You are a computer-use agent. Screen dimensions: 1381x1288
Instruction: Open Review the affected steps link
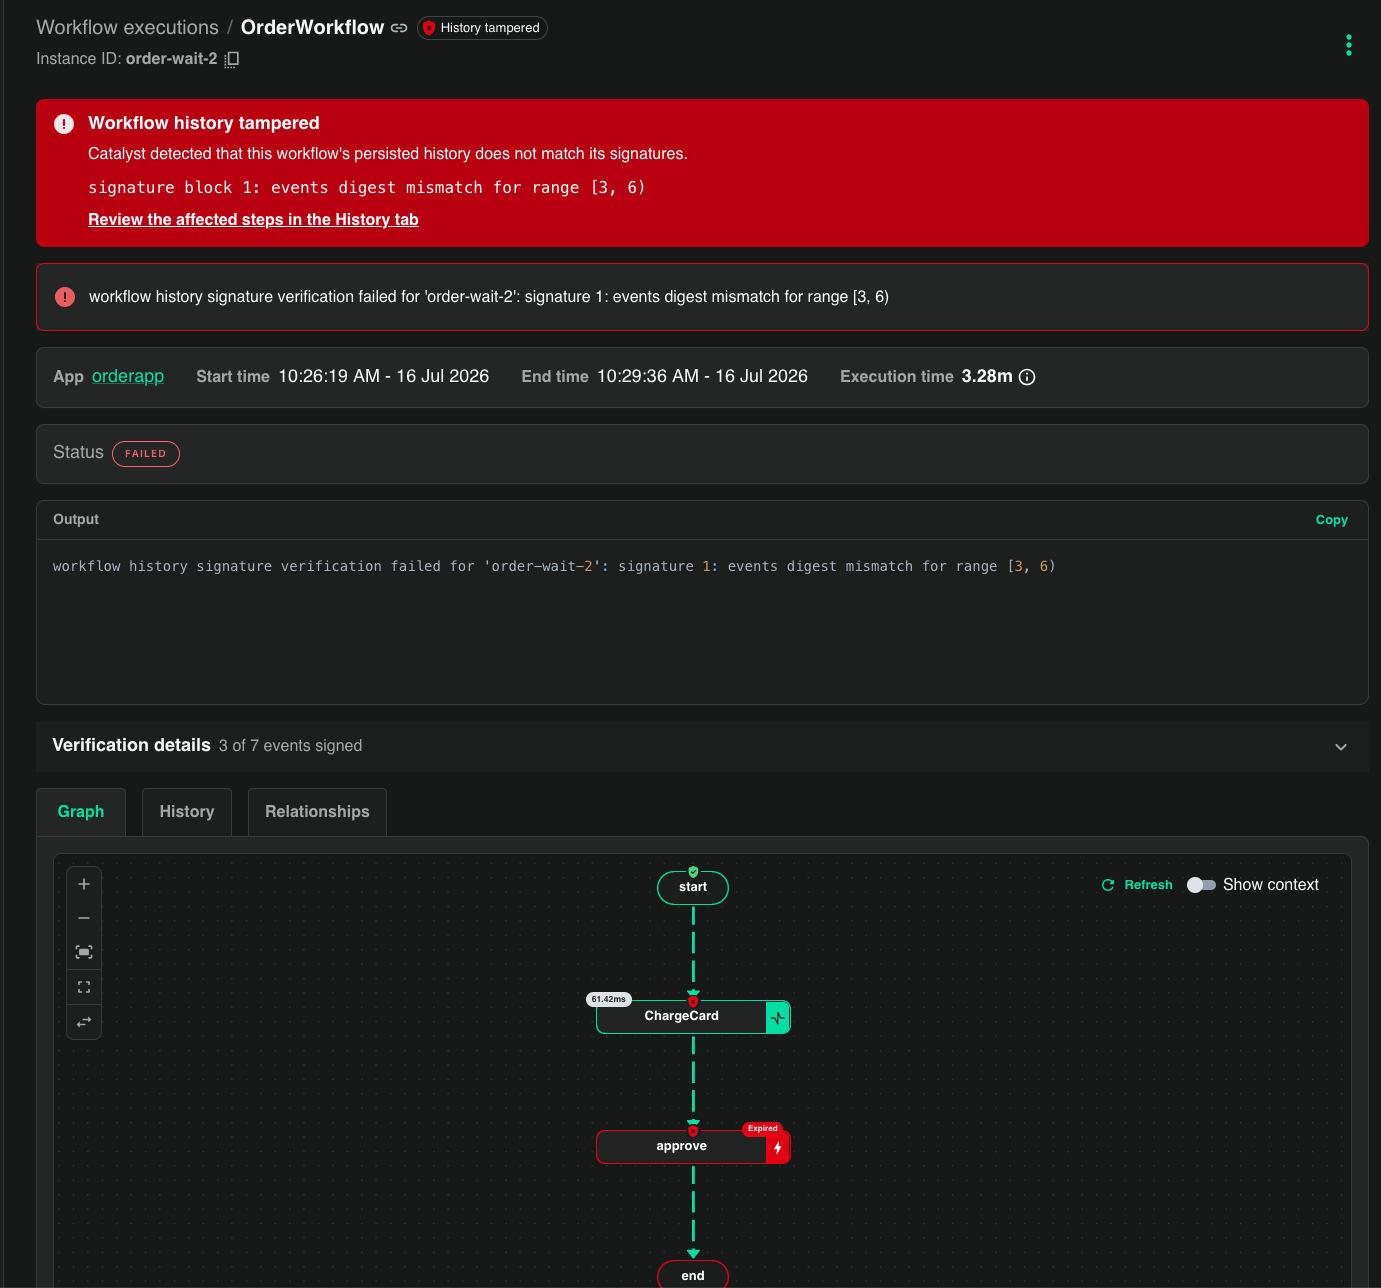(x=253, y=220)
